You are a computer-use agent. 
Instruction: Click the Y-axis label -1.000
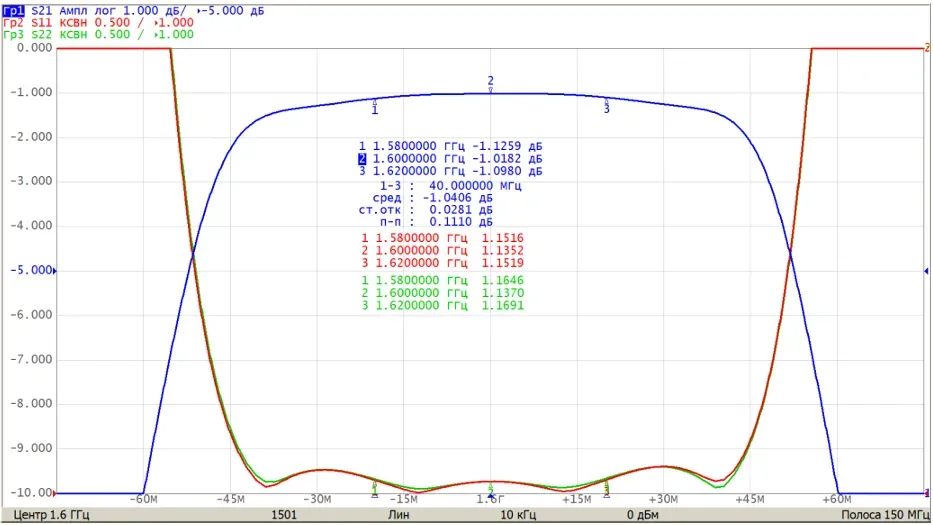tap(31, 92)
